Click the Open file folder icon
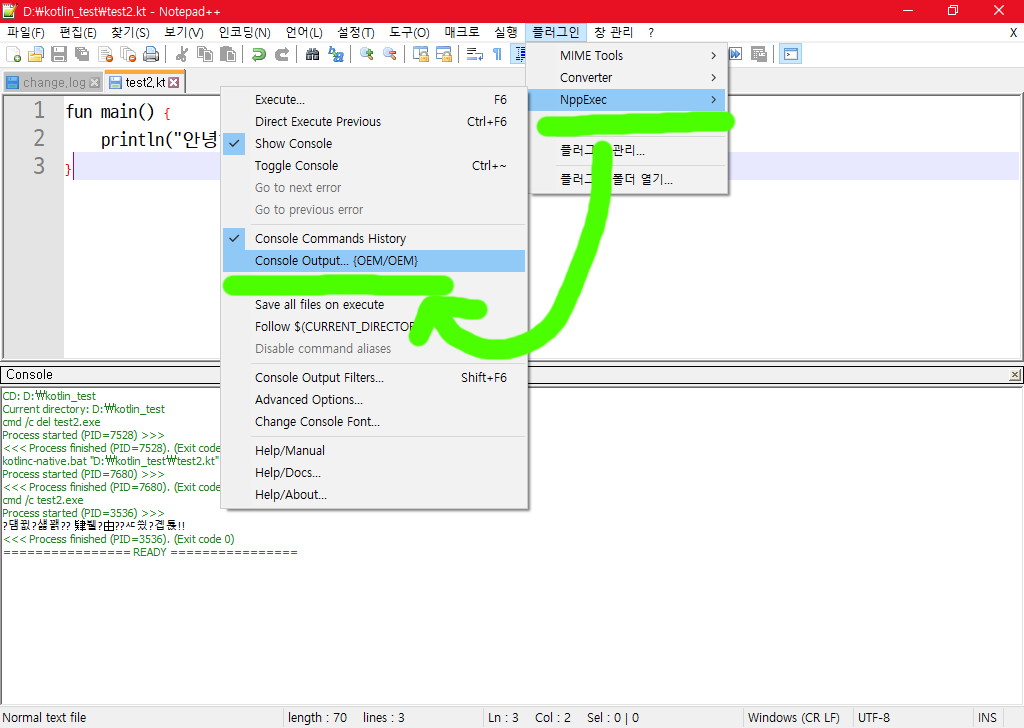 [36, 54]
